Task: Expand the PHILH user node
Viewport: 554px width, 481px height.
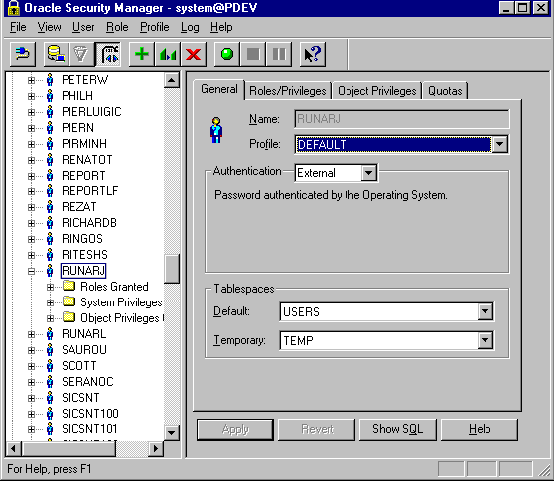Action: click(x=31, y=96)
